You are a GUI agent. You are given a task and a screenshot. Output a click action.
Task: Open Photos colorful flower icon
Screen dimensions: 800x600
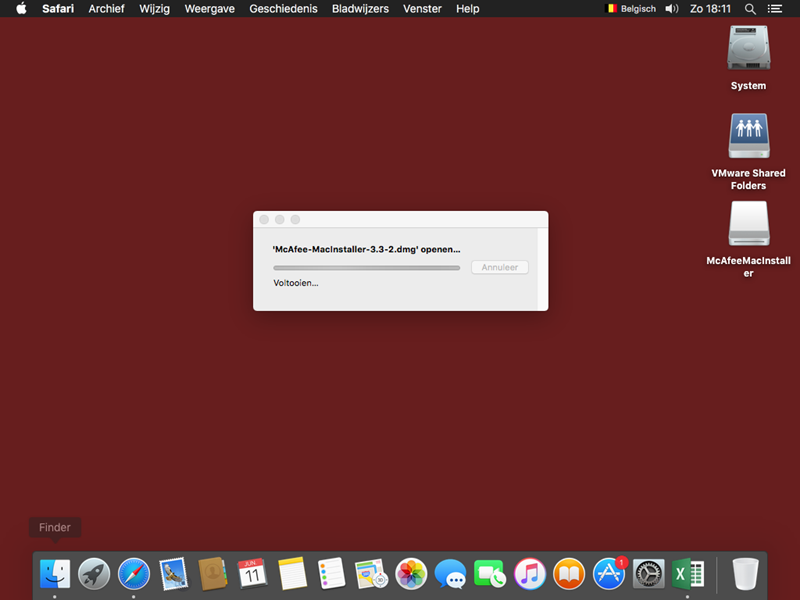coord(411,573)
